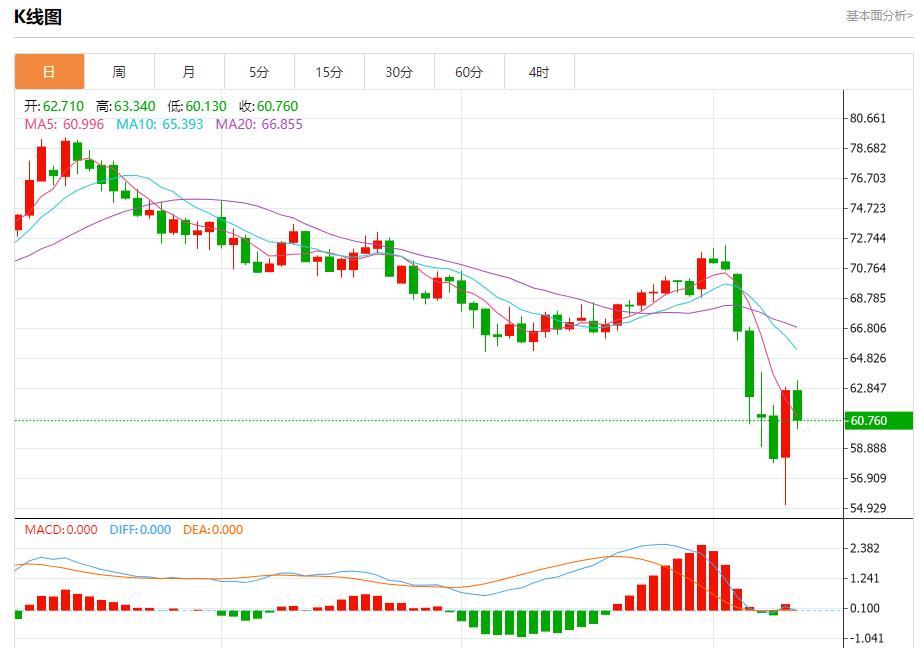Image resolution: width=919 pixels, height=648 pixels.
Task: Select the 日 daily chart tab
Action: click(x=49, y=72)
